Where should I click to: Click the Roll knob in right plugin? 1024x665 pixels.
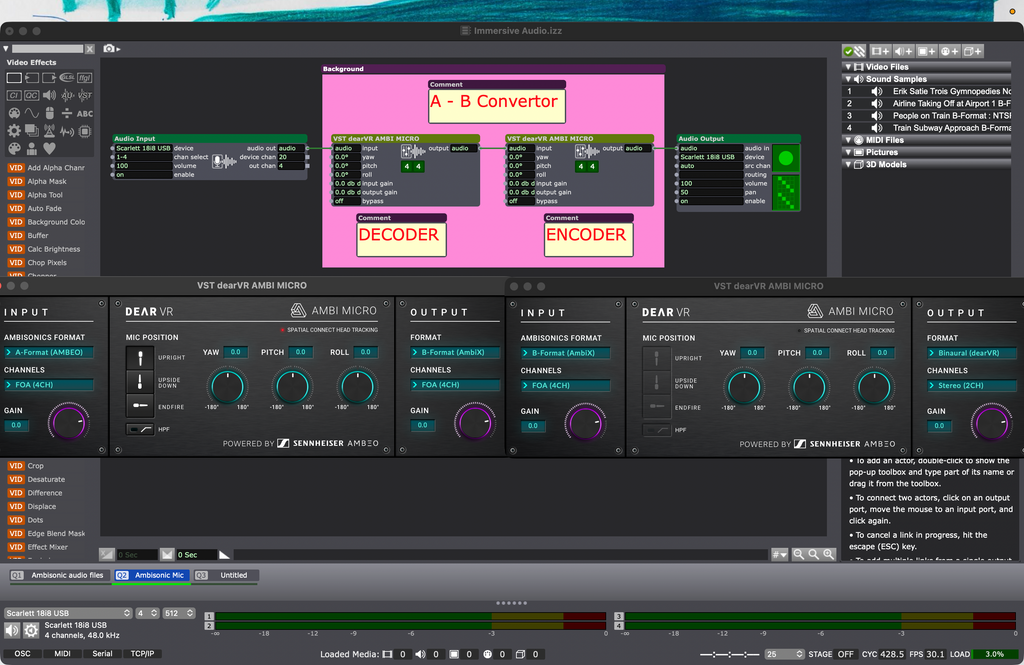click(874, 387)
